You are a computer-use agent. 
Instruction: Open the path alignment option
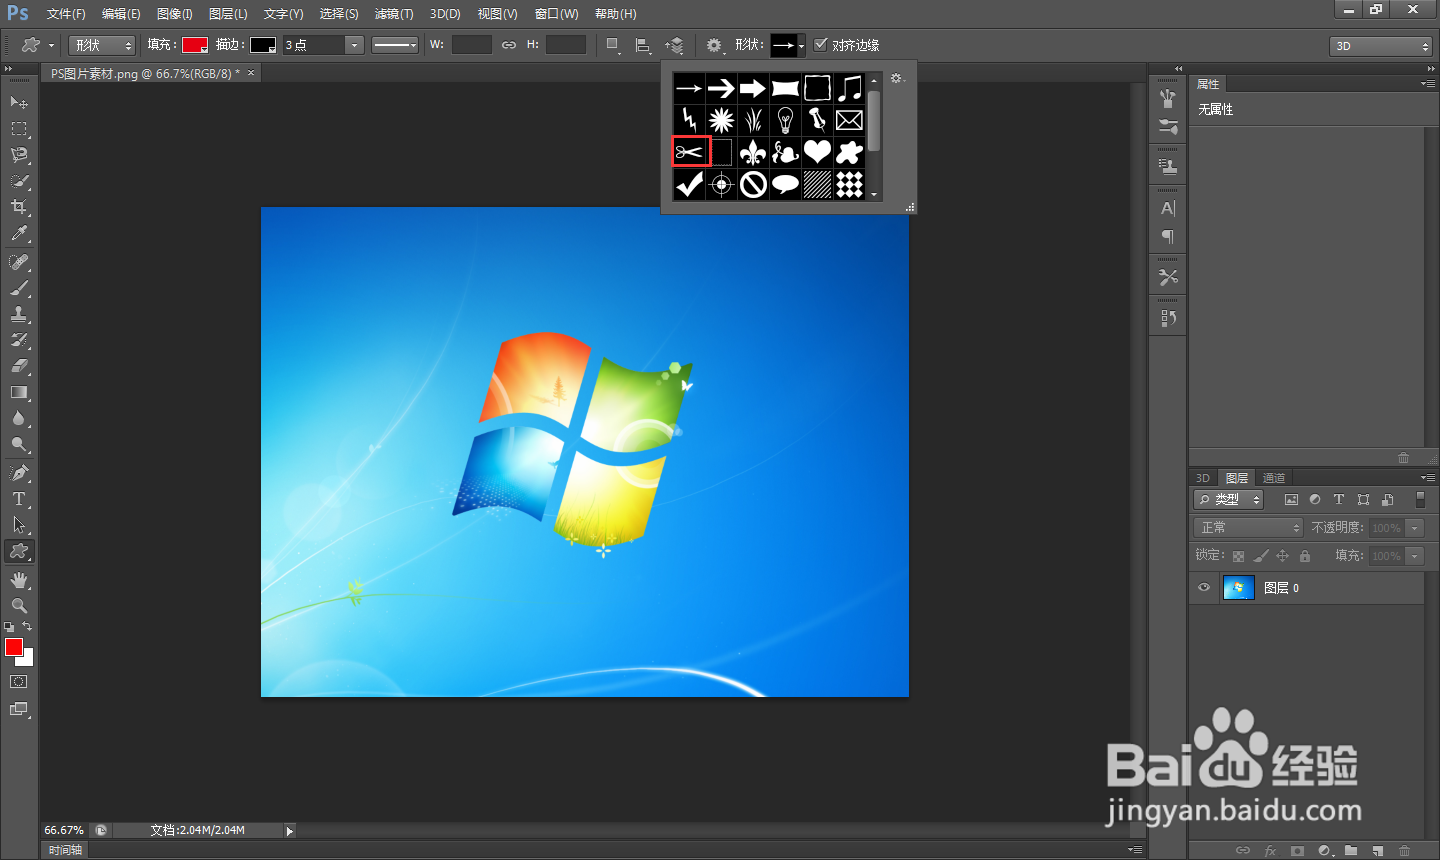tap(643, 45)
